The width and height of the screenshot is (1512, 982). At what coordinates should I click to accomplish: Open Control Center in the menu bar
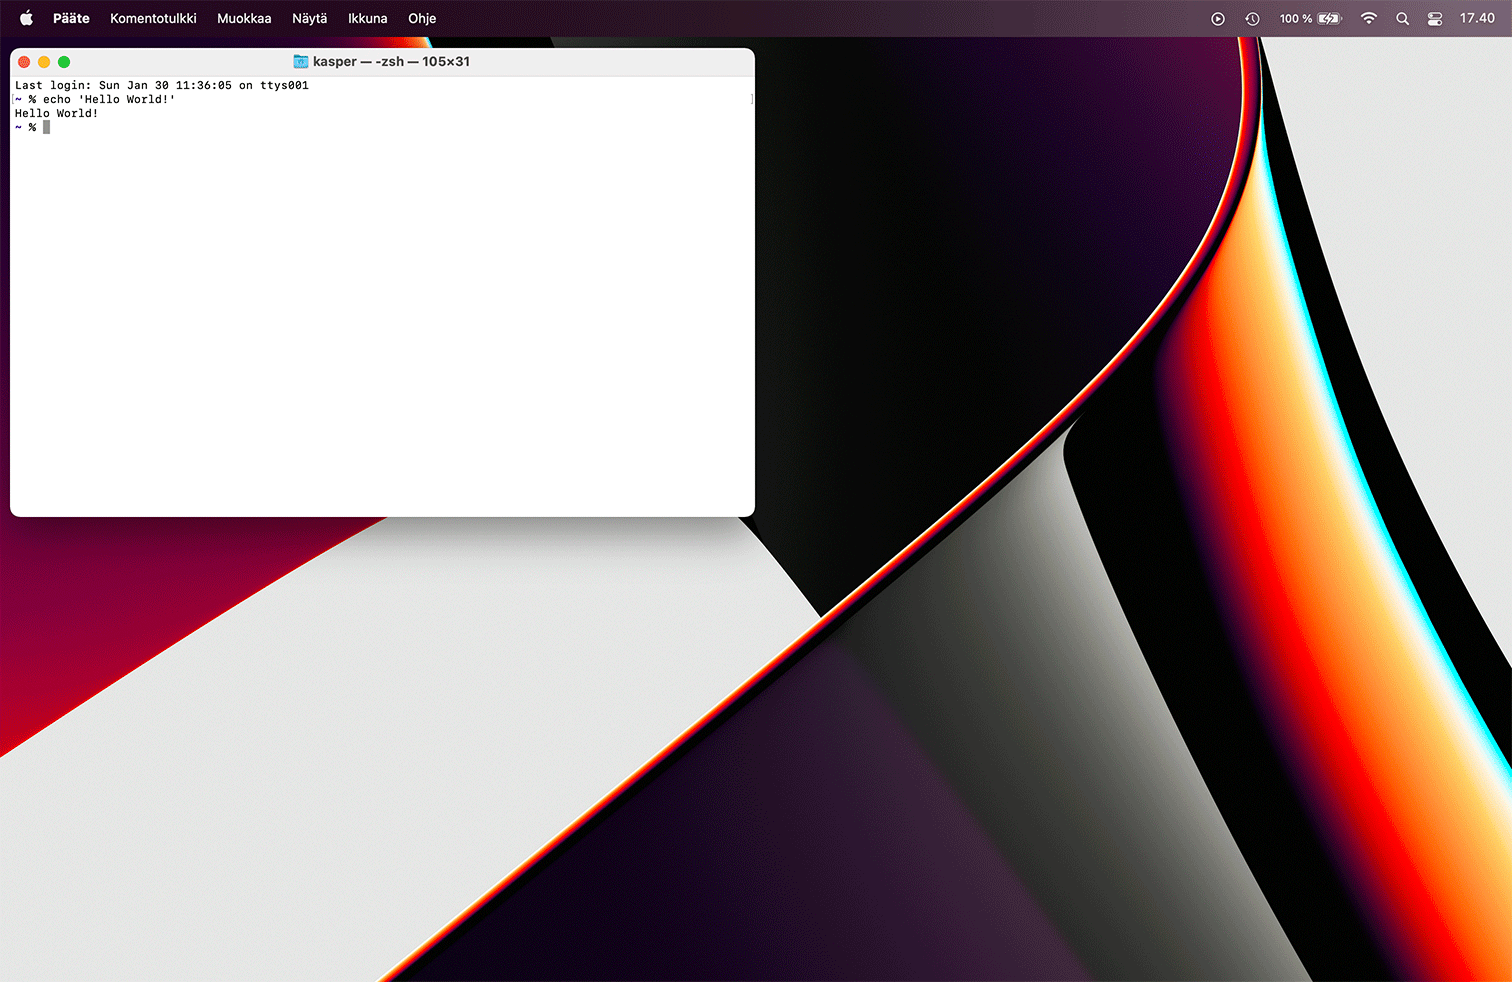click(x=1434, y=18)
